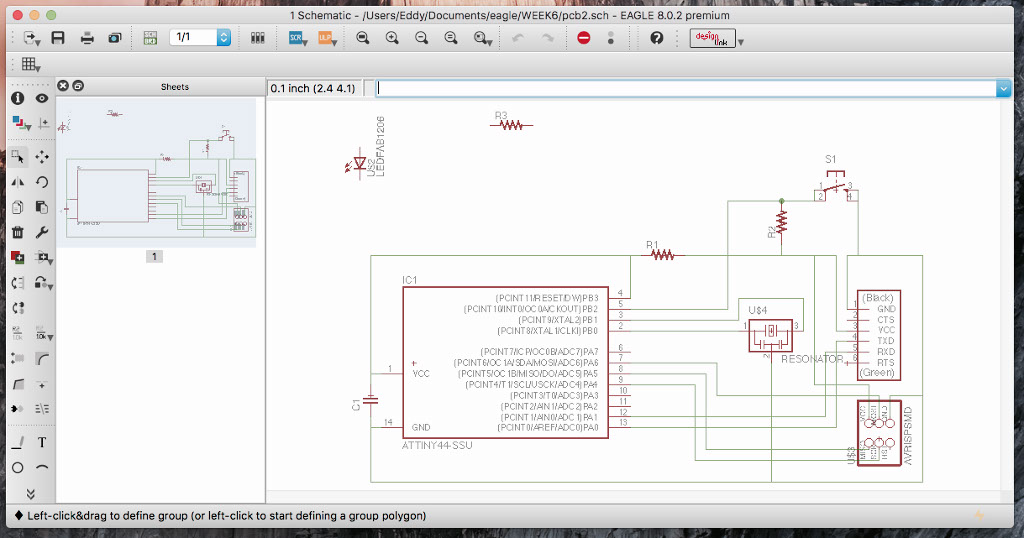Click the Print icon
The height and width of the screenshot is (538, 1024).
pyautogui.click(x=87, y=38)
